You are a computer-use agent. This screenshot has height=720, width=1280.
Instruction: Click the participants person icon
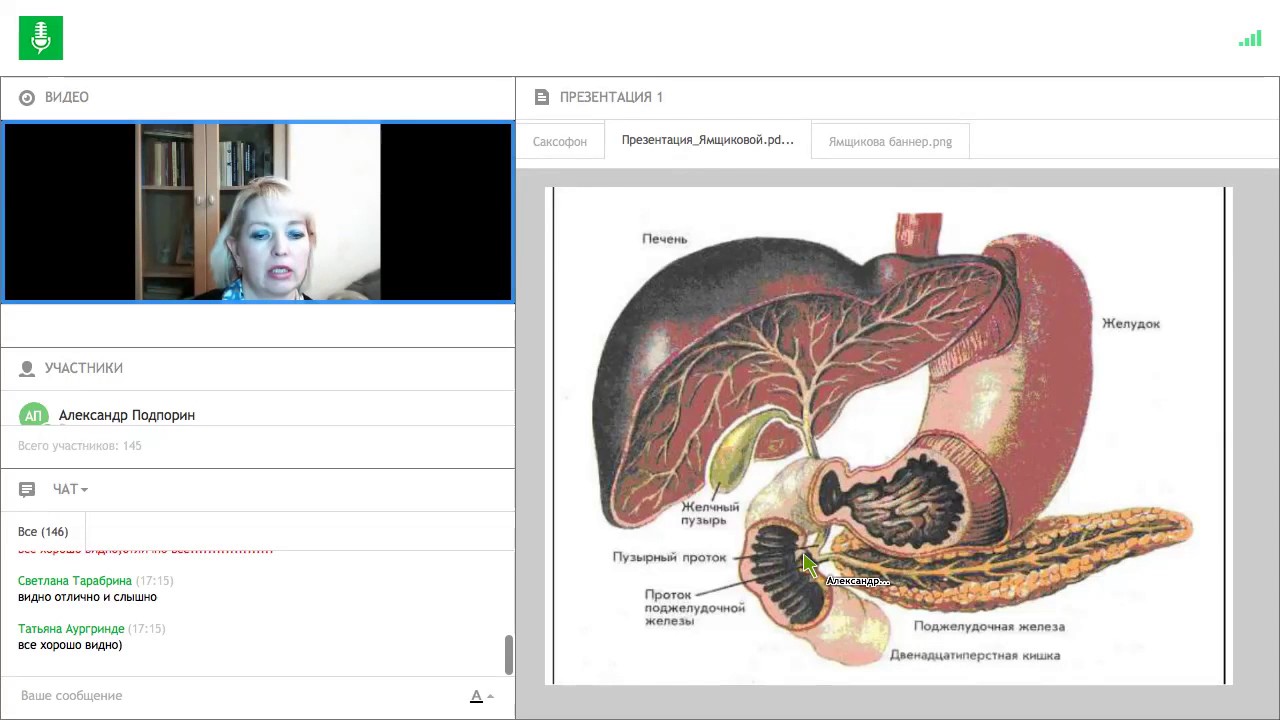click(x=27, y=368)
